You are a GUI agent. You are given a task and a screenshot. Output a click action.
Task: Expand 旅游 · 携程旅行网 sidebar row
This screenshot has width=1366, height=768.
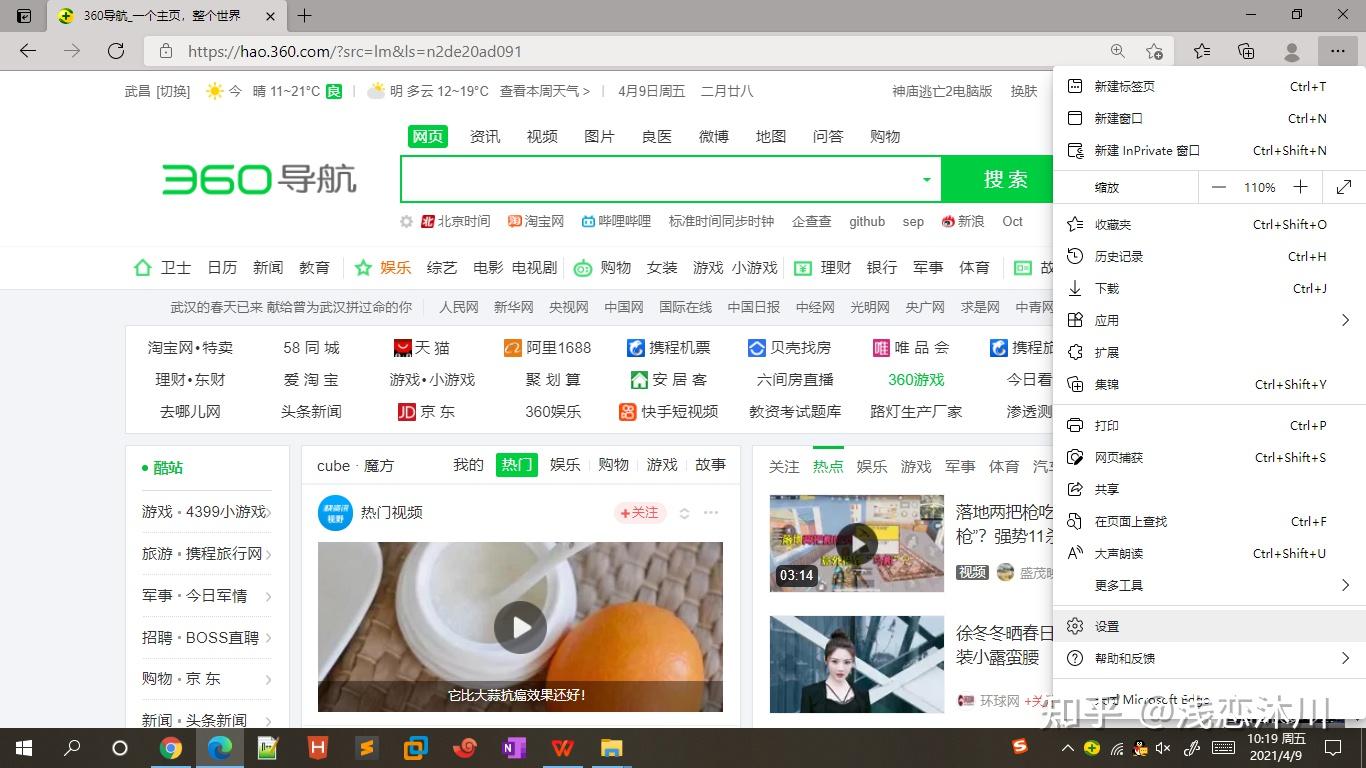(208, 554)
